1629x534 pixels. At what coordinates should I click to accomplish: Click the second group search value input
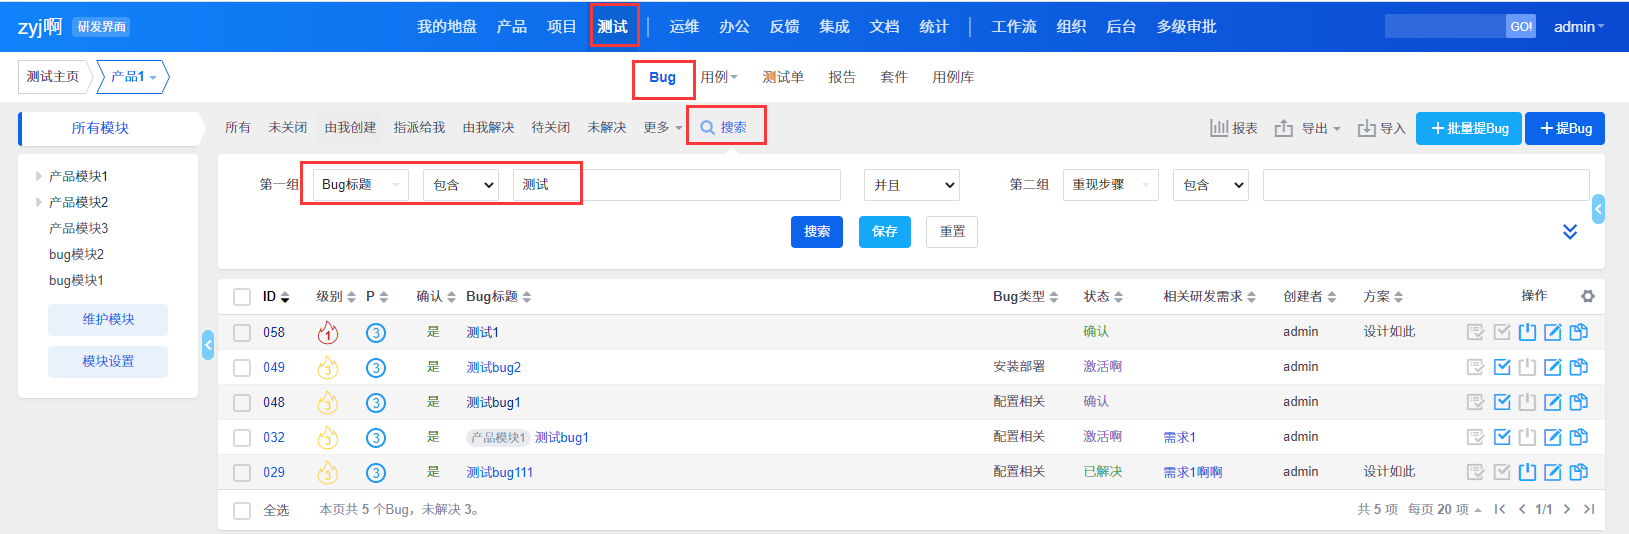(x=1426, y=185)
